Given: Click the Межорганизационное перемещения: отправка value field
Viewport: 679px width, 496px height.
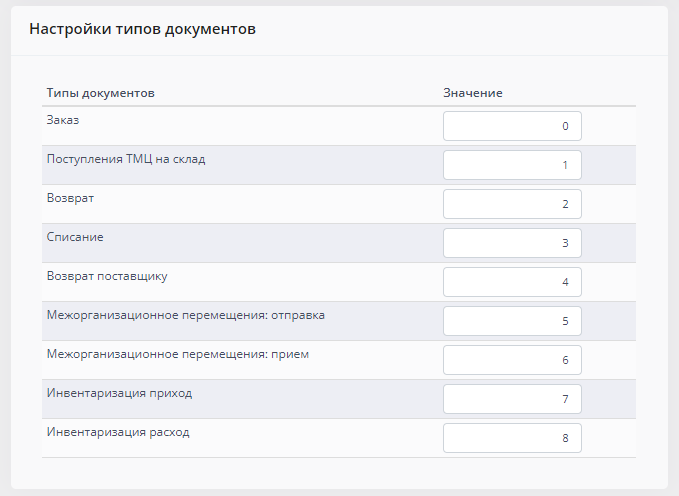Looking at the screenshot, I should (512, 321).
